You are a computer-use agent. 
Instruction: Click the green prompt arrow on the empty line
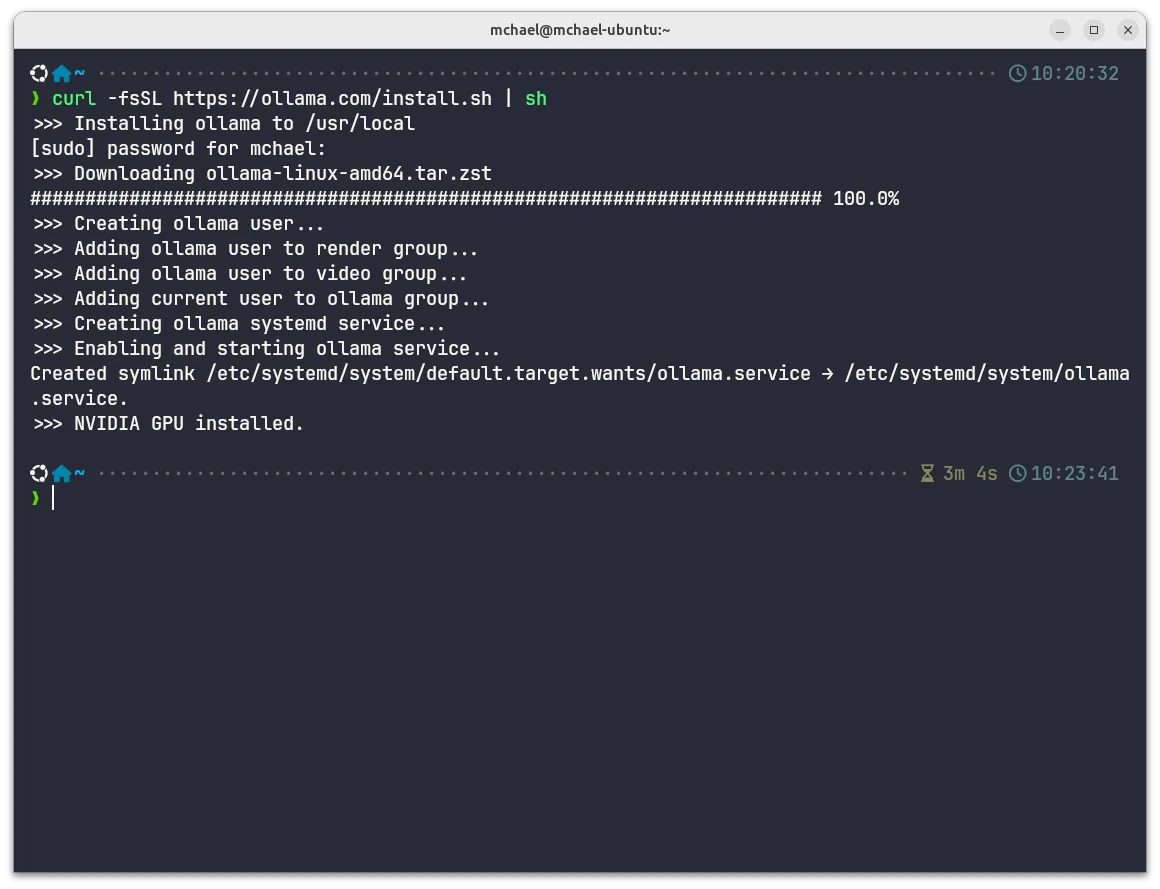pos(36,498)
